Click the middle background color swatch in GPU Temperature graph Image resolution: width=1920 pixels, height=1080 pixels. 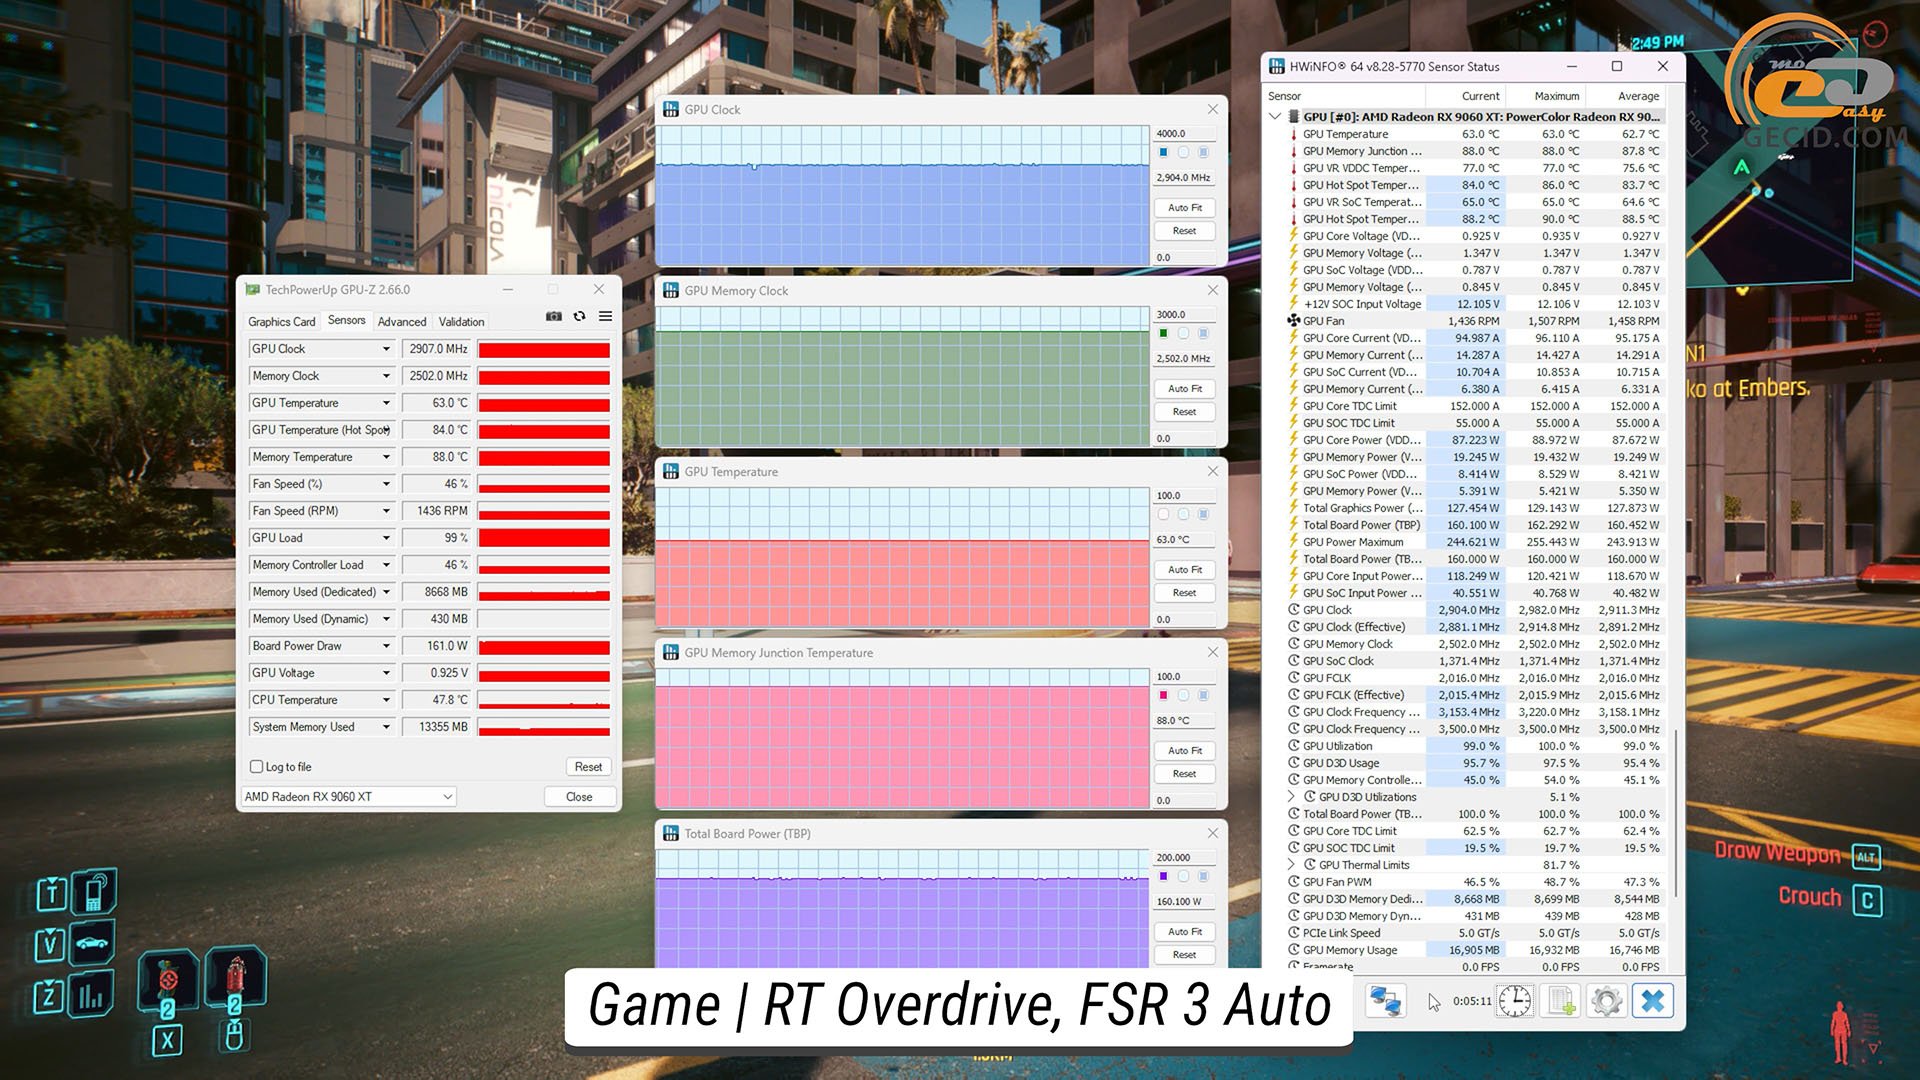[1183, 515]
